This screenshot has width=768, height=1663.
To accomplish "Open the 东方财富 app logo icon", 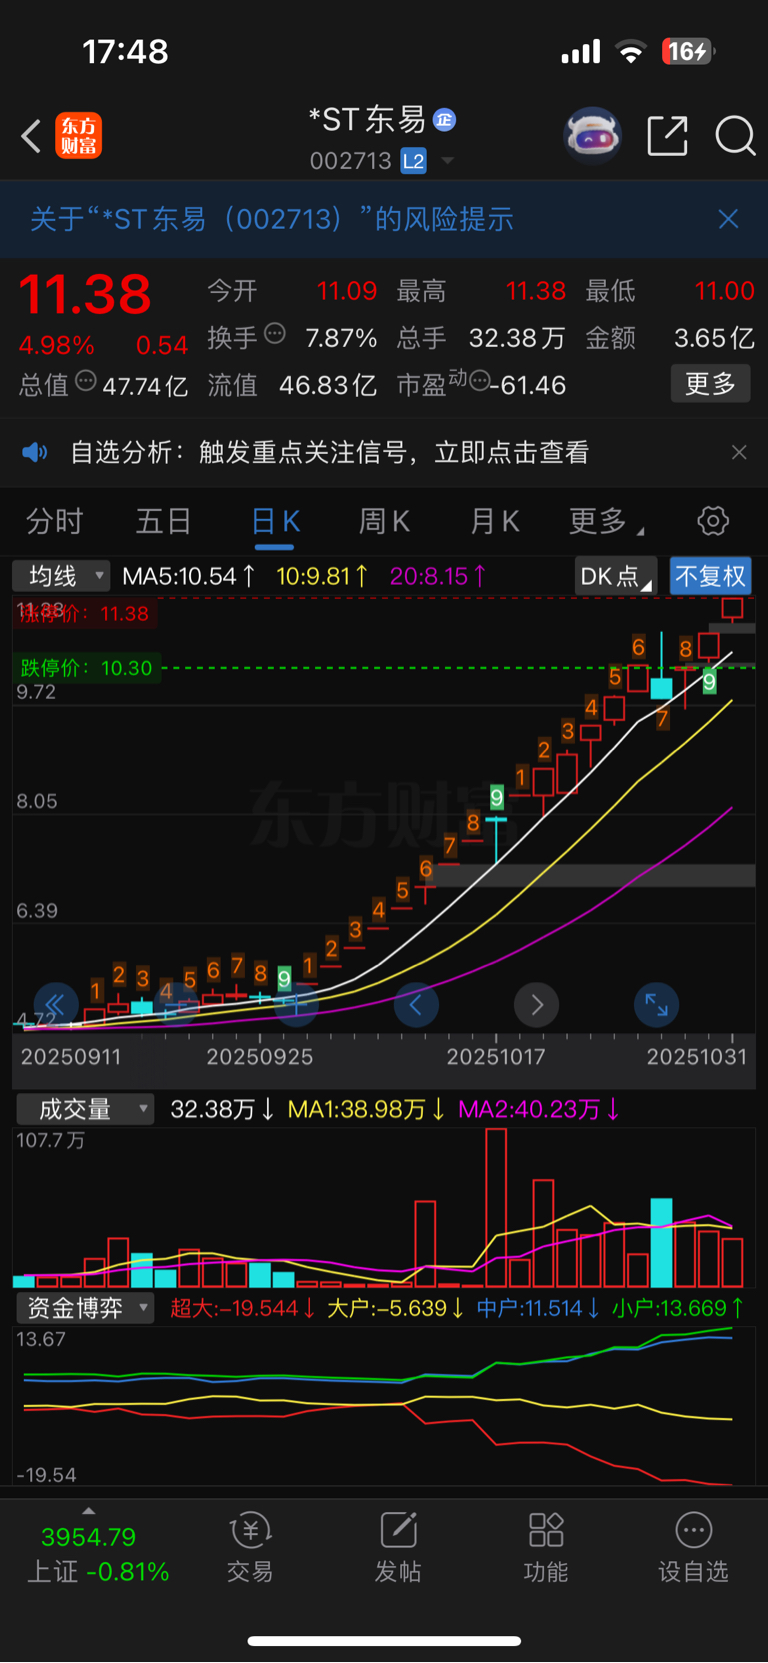I will pyautogui.click(x=78, y=136).
